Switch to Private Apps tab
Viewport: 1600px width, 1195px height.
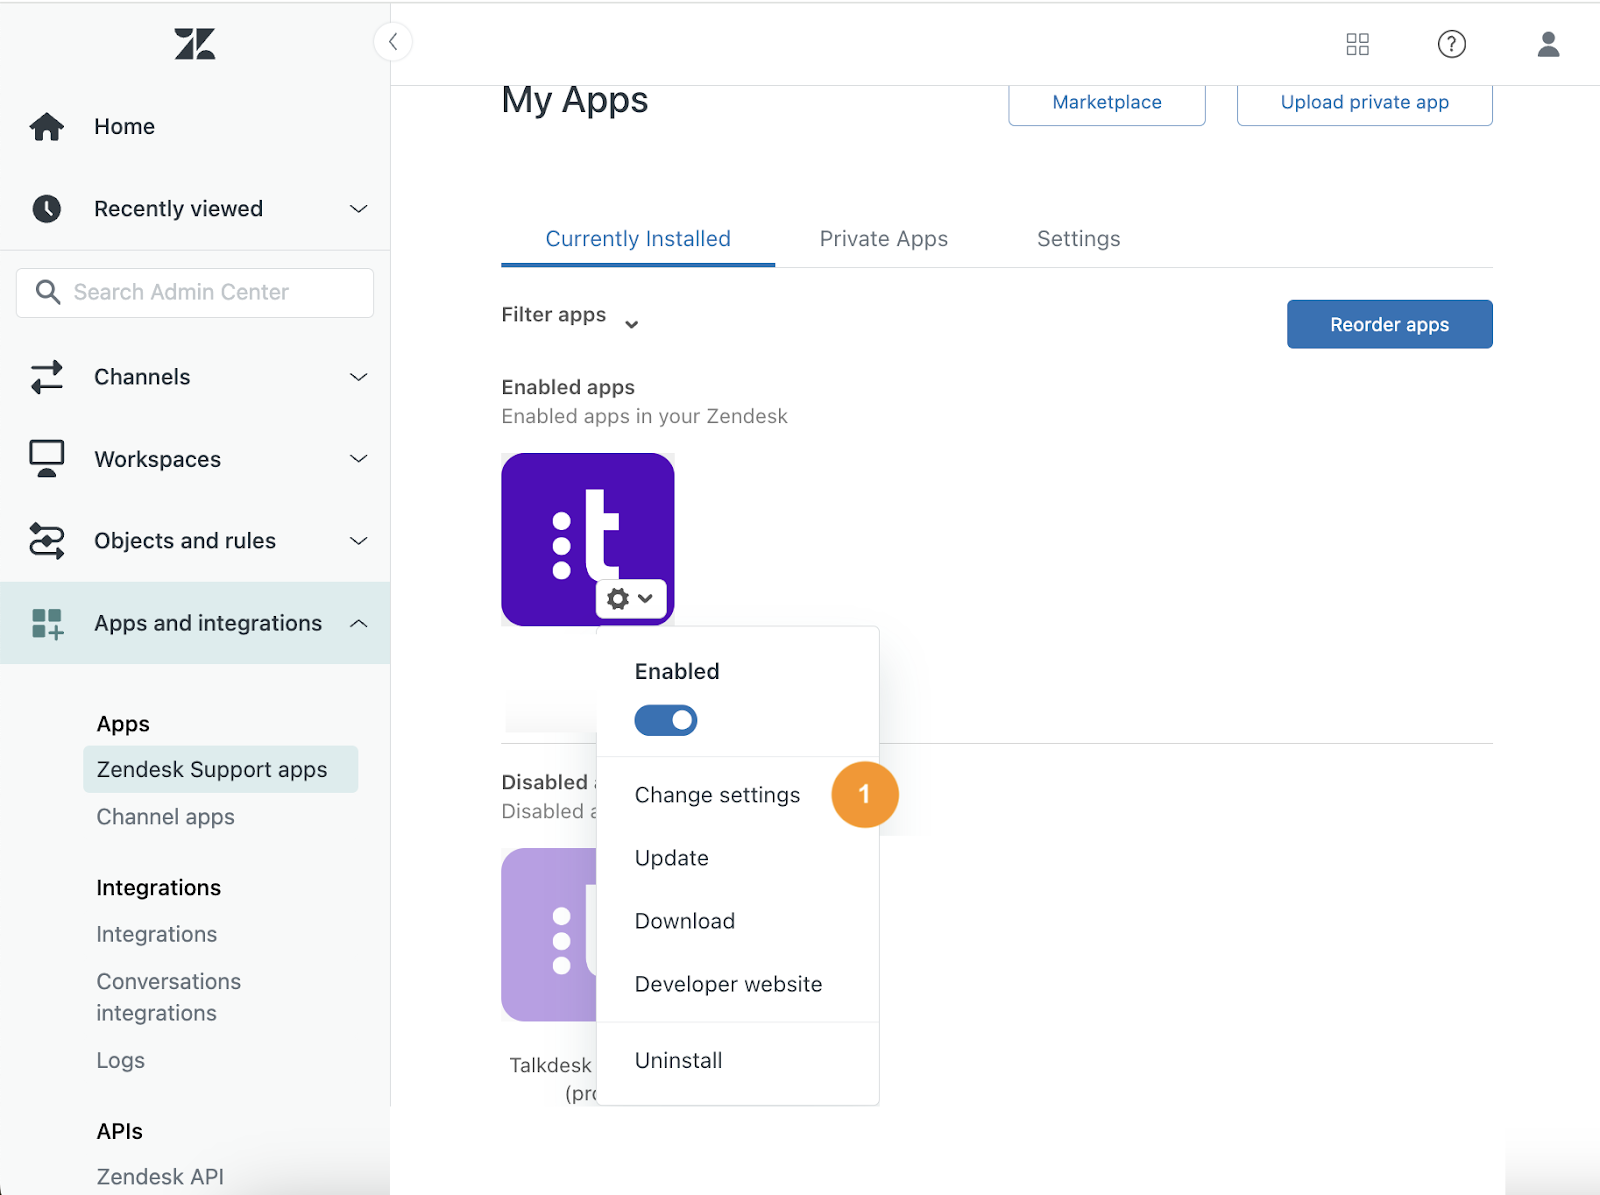[884, 239]
